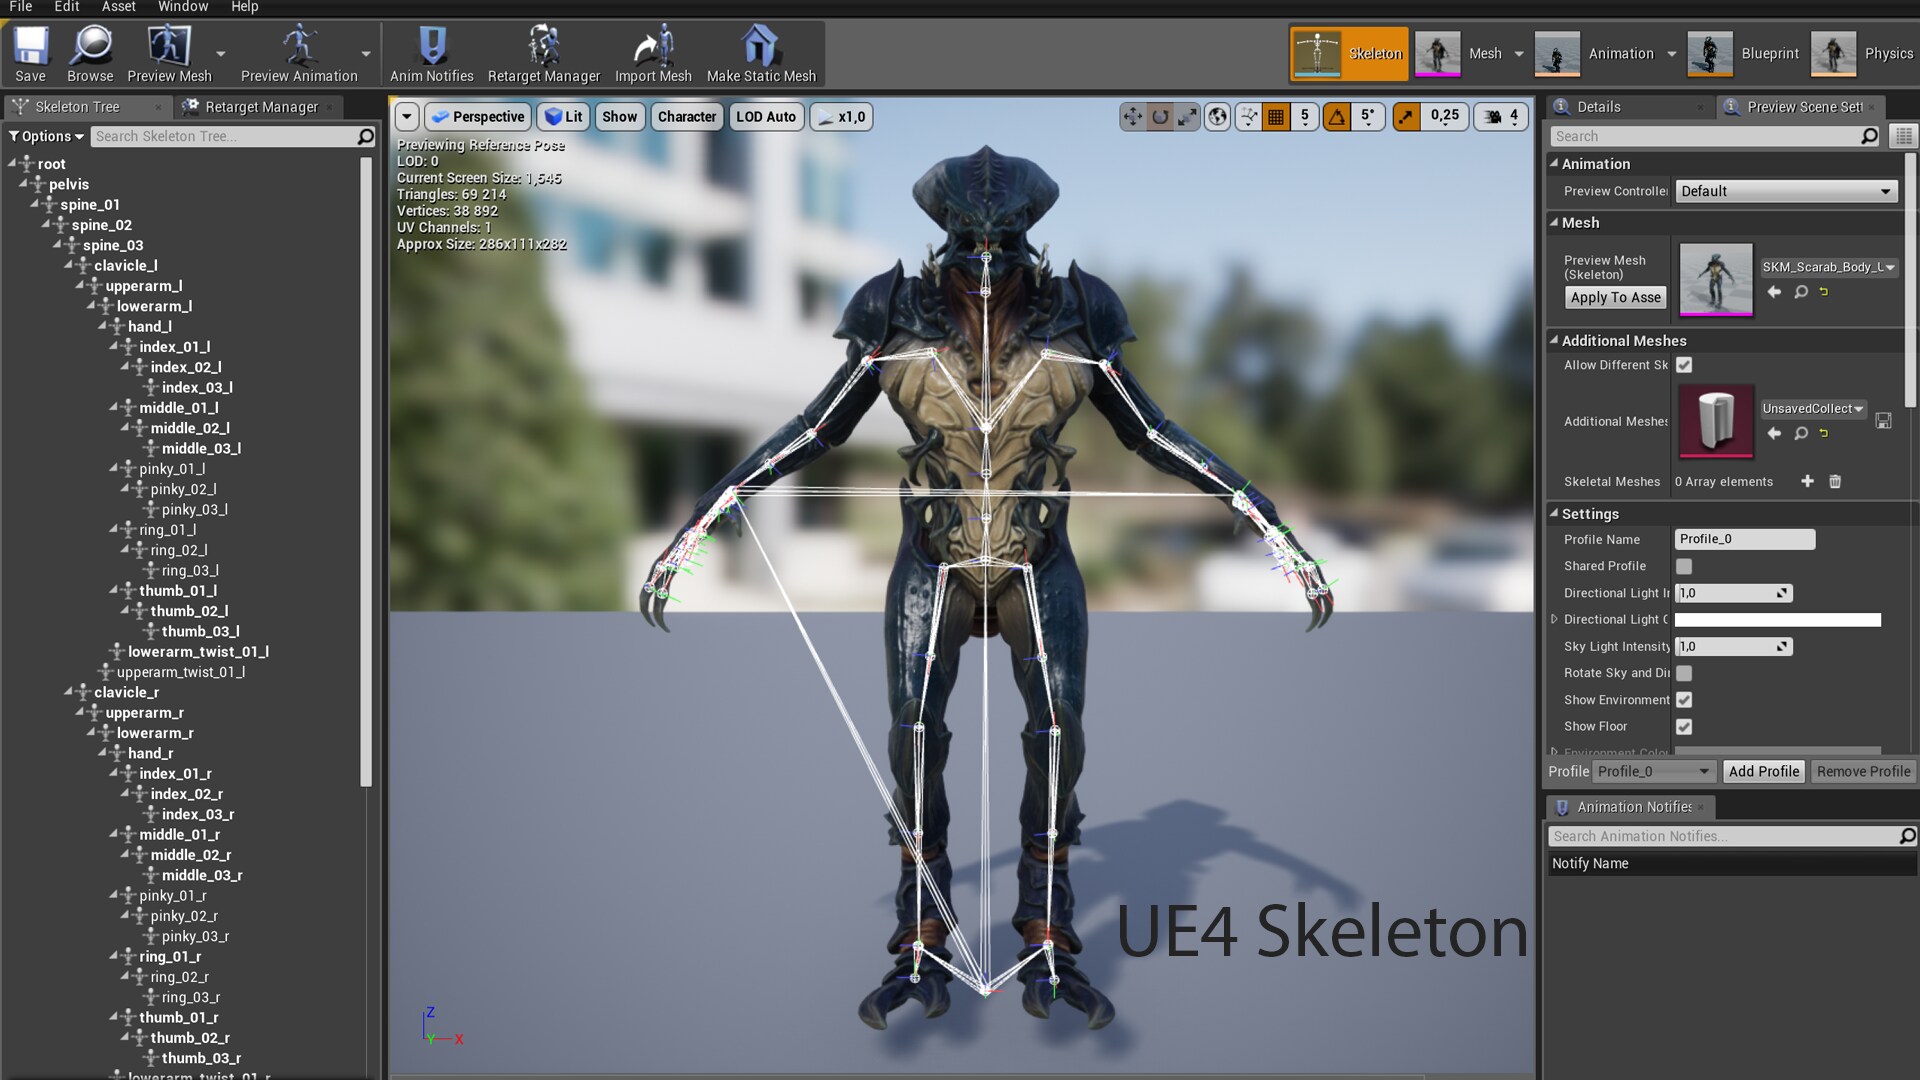This screenshot has height=1080, width=1920.
Task: Open Skeleton Tree Options dropdown
Action: (46, 136)
